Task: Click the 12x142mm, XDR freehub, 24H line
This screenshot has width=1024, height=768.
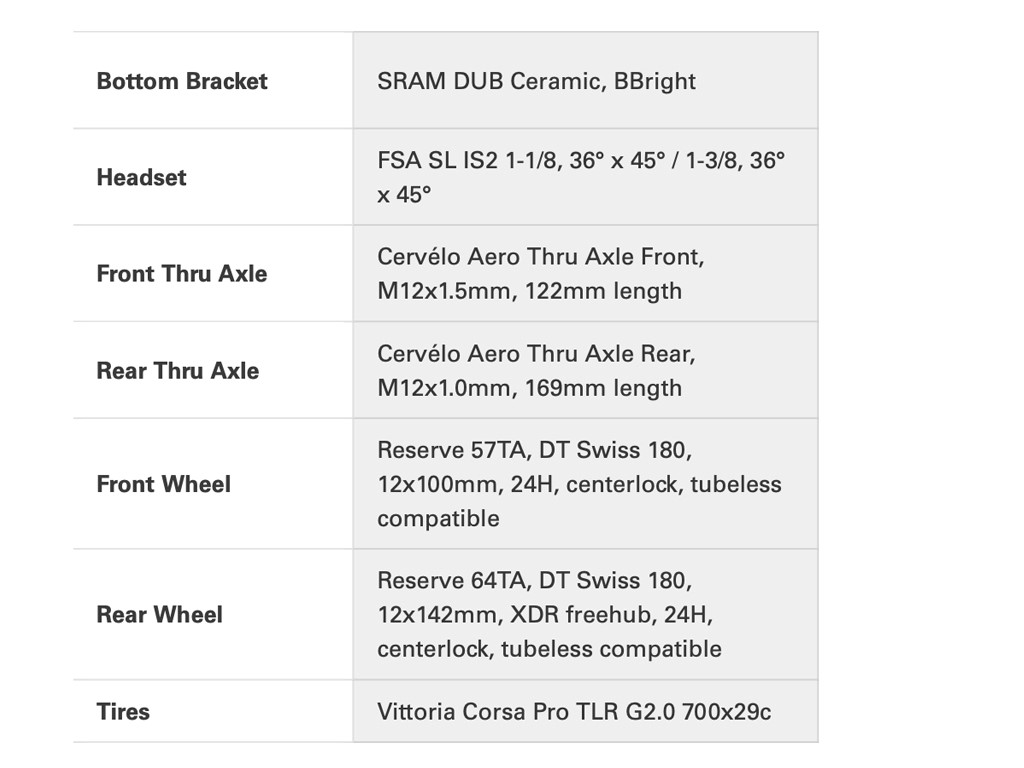Action: (x=544, y=614)
